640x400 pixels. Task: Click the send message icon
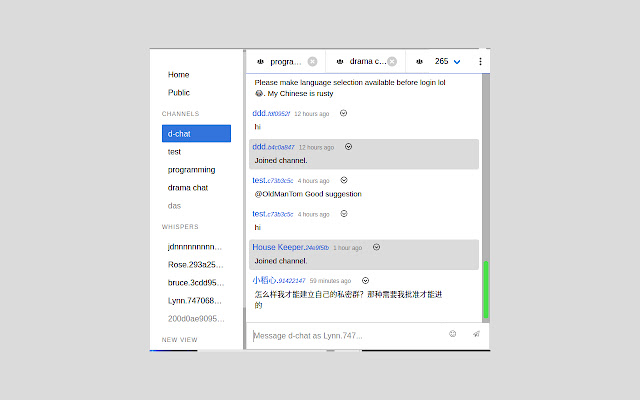476,334
